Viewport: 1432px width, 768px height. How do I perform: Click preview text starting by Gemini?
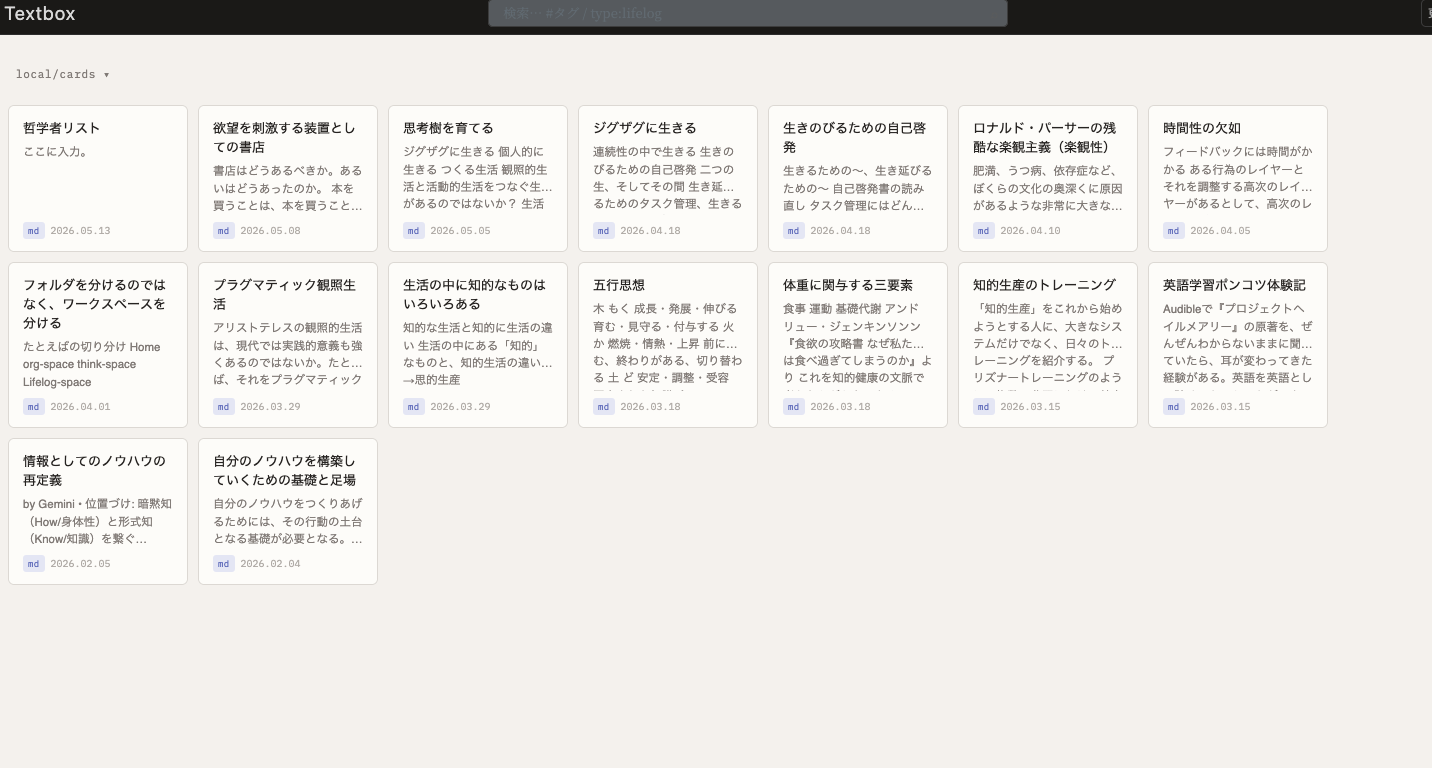[98, 521]
